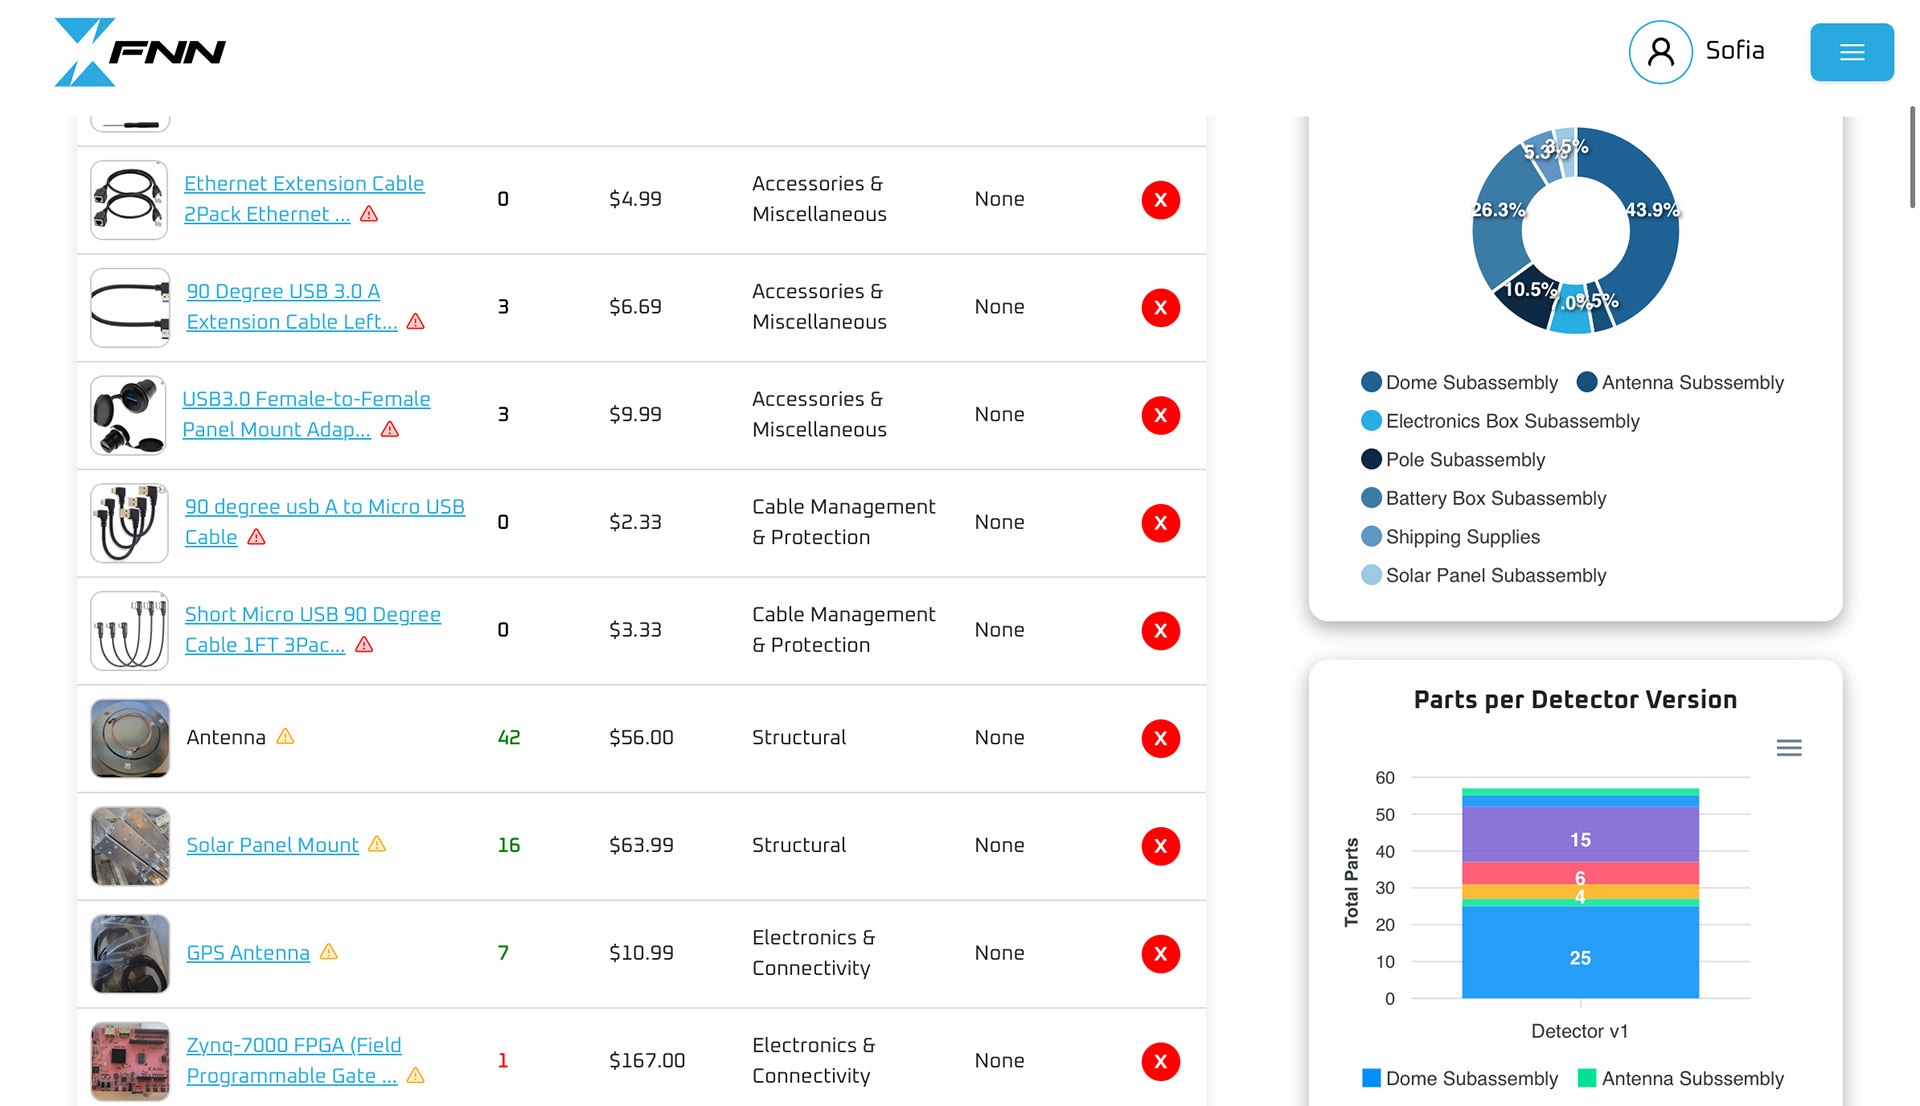Open the Parts per Detector chart menu
Viewport: 1920px width, 1106px height.
[1788, 748]
